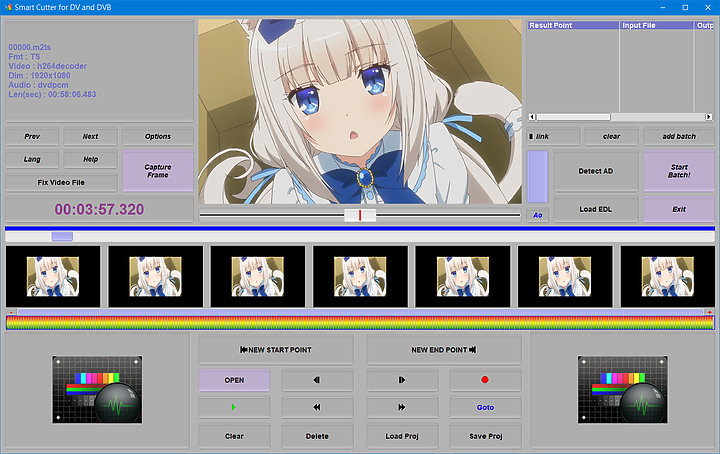Click the main video preview
The width and height of the screenshot is (720, 454).
(x=360, y=111)
